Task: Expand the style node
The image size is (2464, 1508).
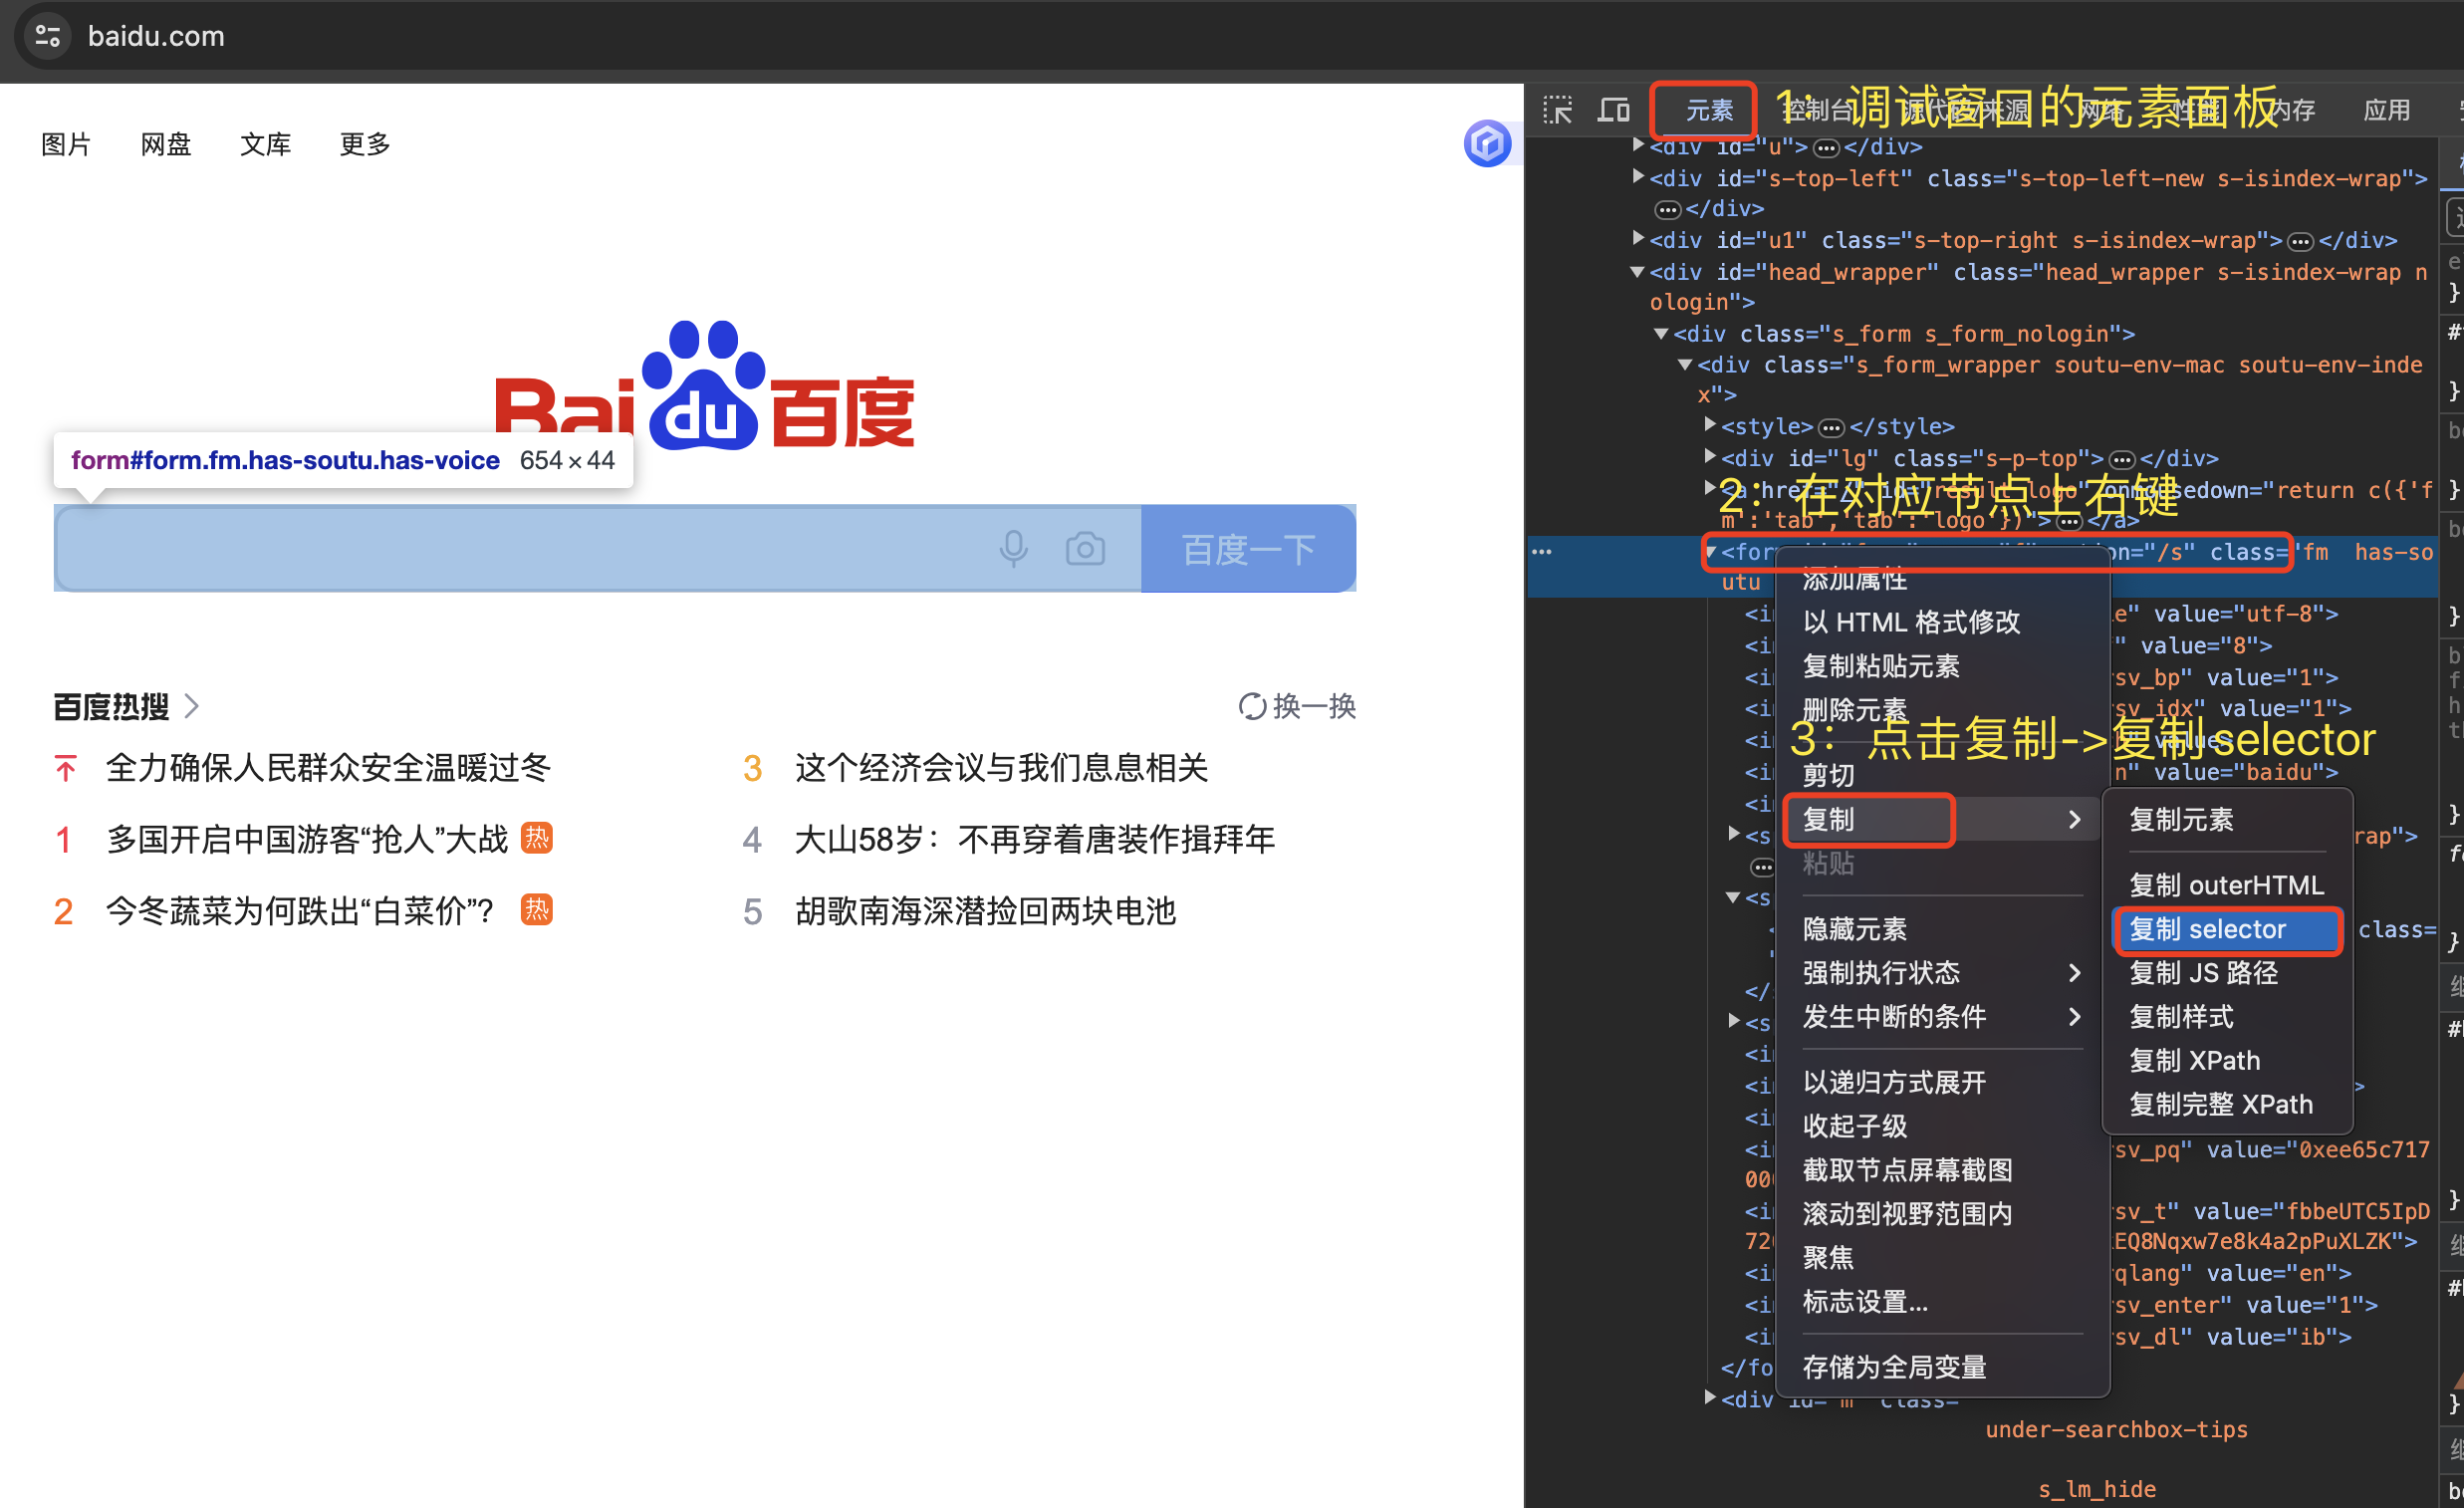Action: point(1710,425)
